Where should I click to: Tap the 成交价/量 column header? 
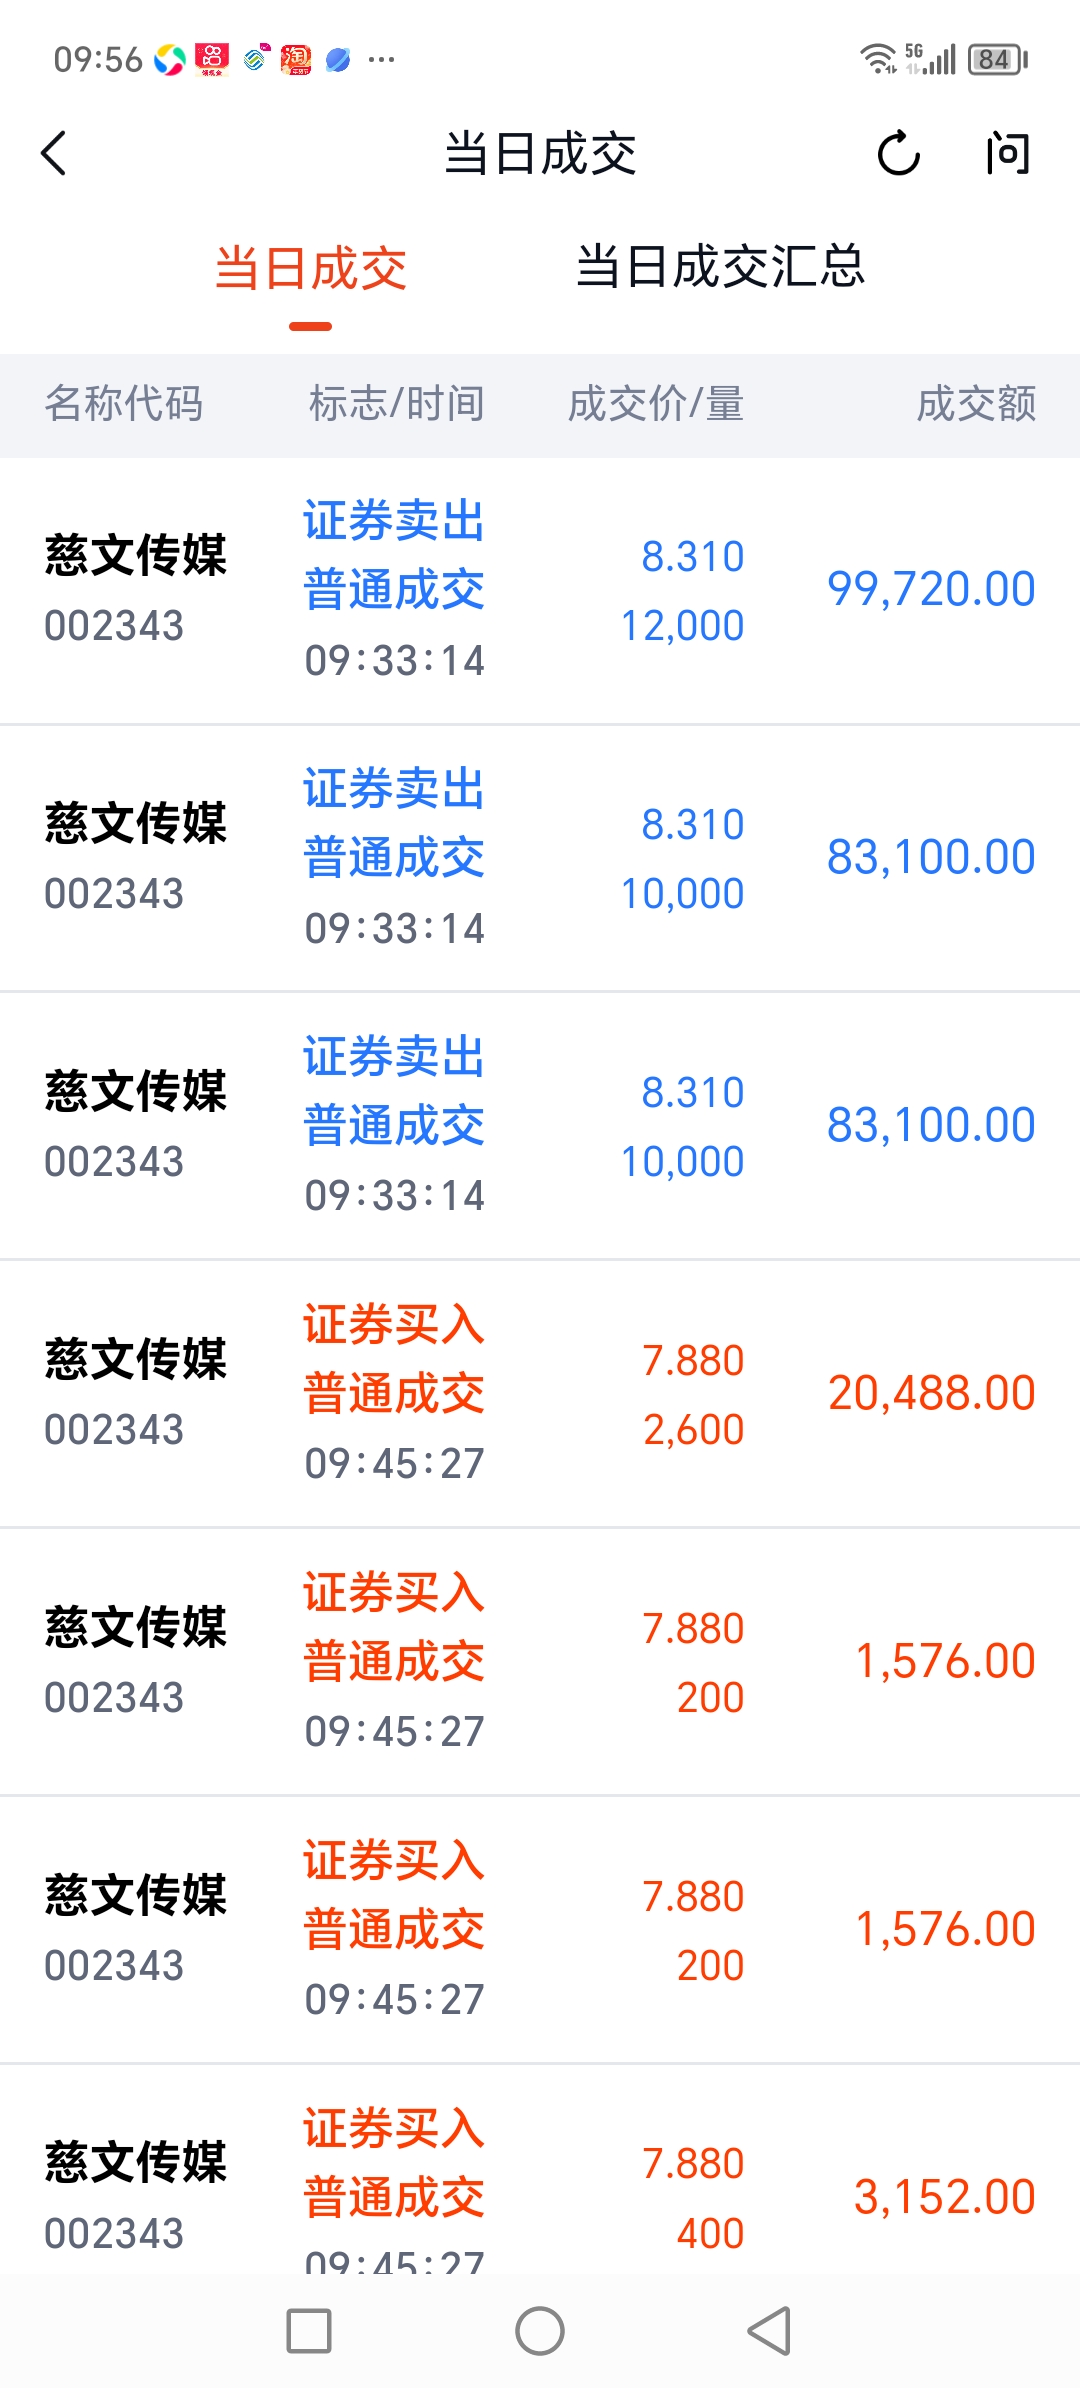coord(656,405)
